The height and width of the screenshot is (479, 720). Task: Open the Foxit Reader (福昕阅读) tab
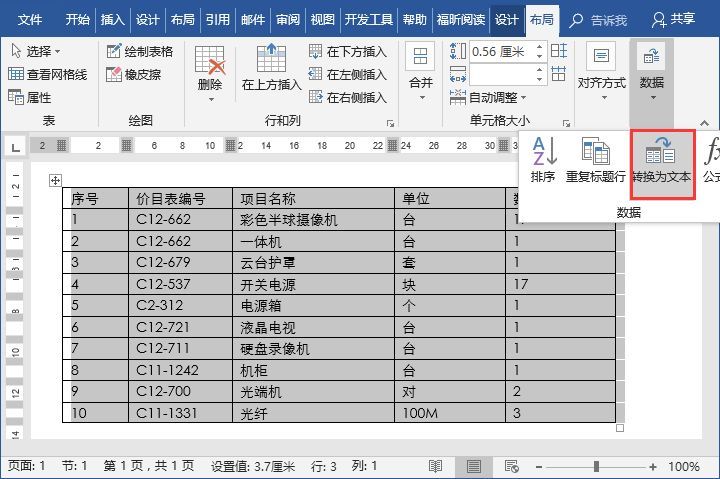(461, 20)
